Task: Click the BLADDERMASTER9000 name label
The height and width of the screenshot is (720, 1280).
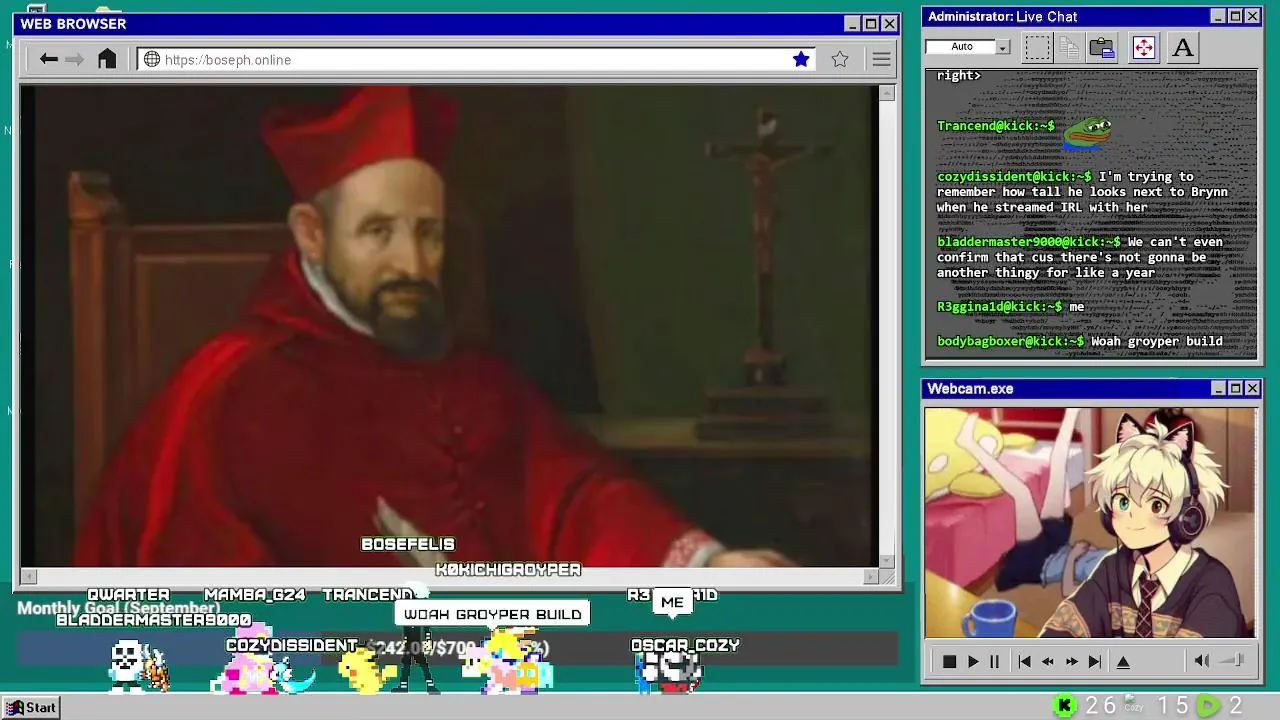Action: click(153, 620)
